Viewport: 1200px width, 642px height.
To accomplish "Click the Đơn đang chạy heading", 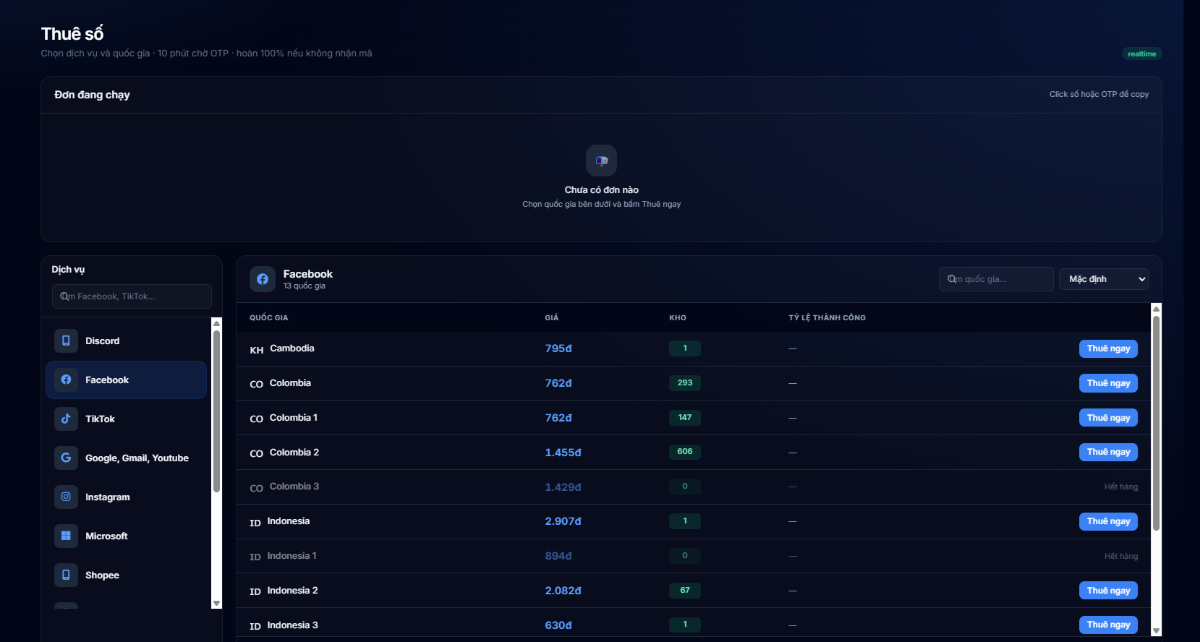I will coord(92,95).
